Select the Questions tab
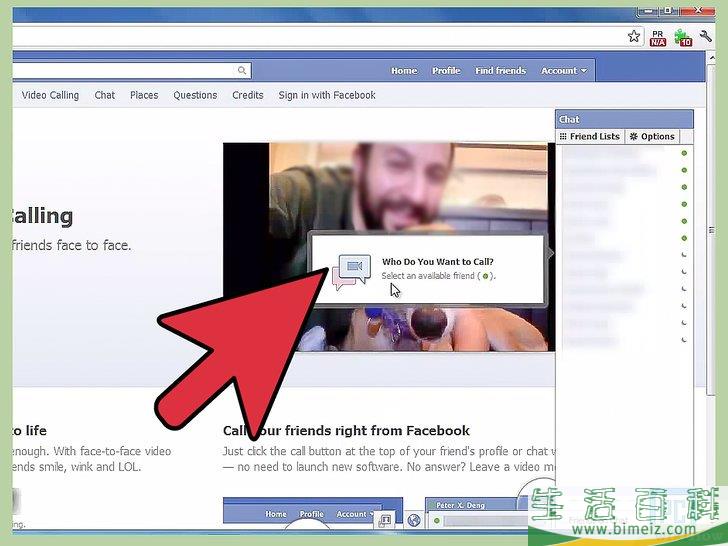The width and height of the screenshot is (728, 546). point(195,95)
